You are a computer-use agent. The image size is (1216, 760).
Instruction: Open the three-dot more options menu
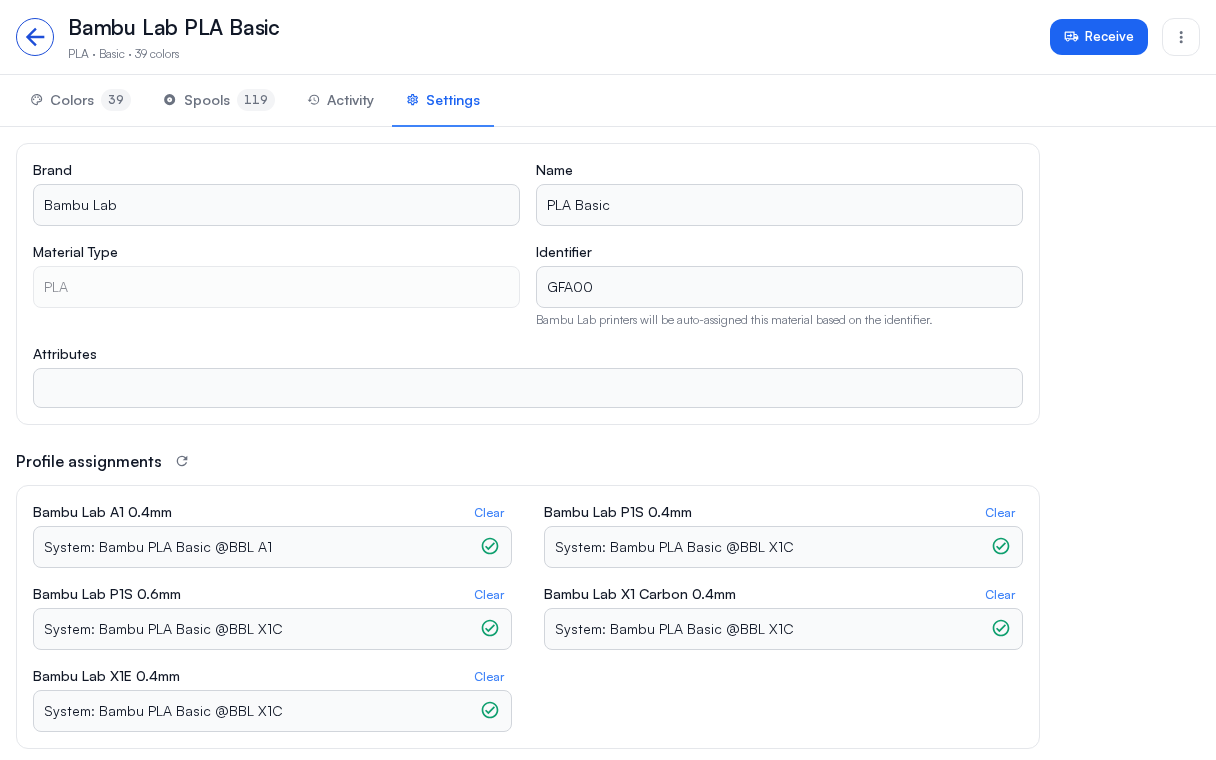tap(1181, 37)
